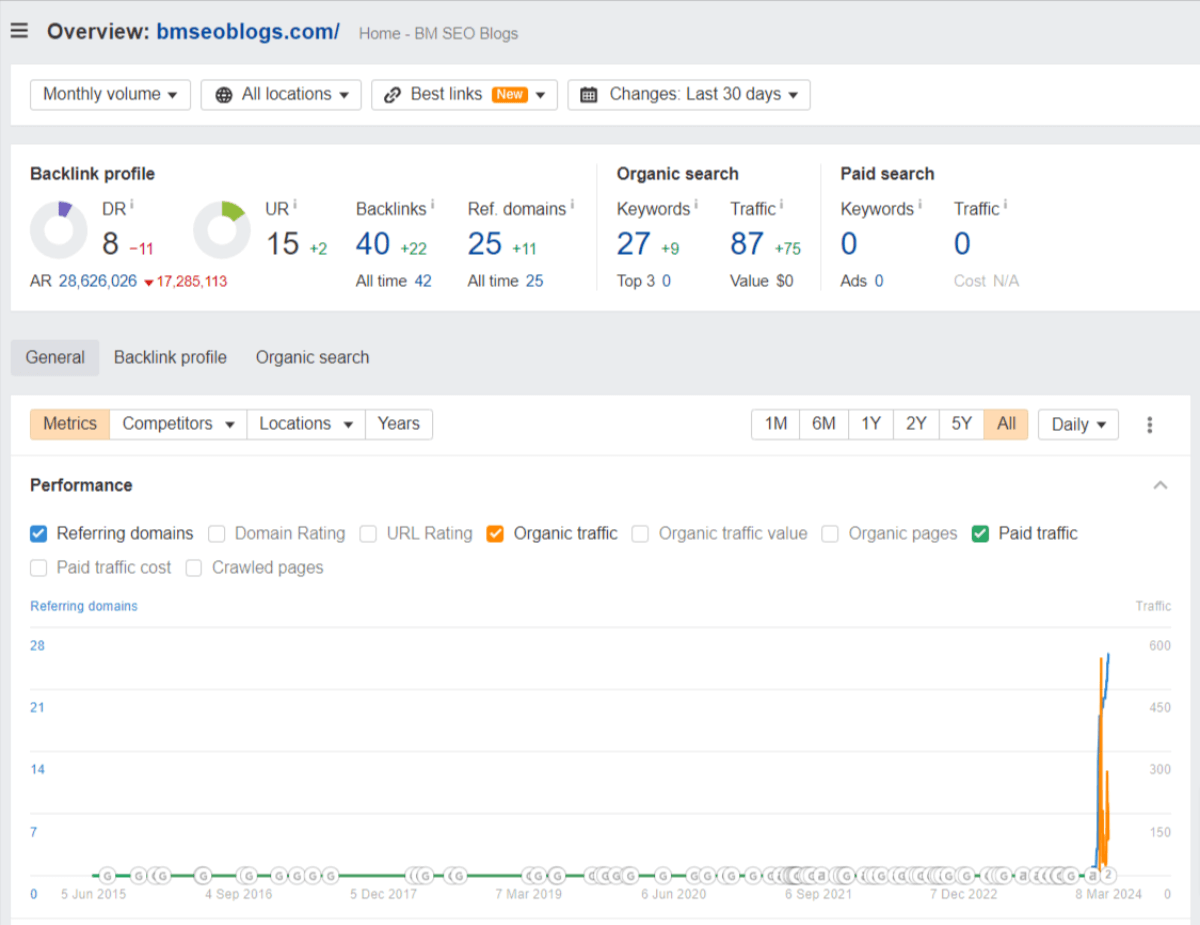1200x925 pixels.
Task: Click the Organic search Keywords info icon
Action: 696,204
